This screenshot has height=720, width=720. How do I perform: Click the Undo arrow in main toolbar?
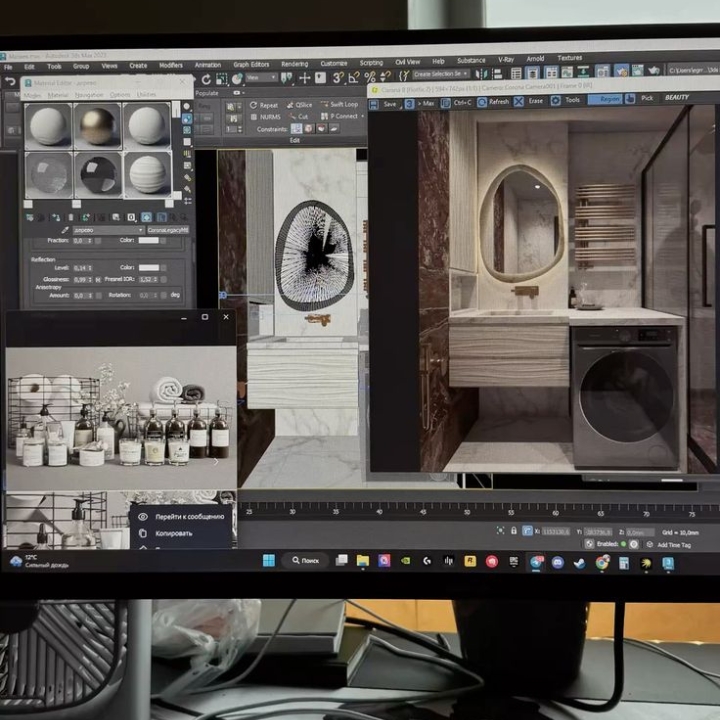10,81
